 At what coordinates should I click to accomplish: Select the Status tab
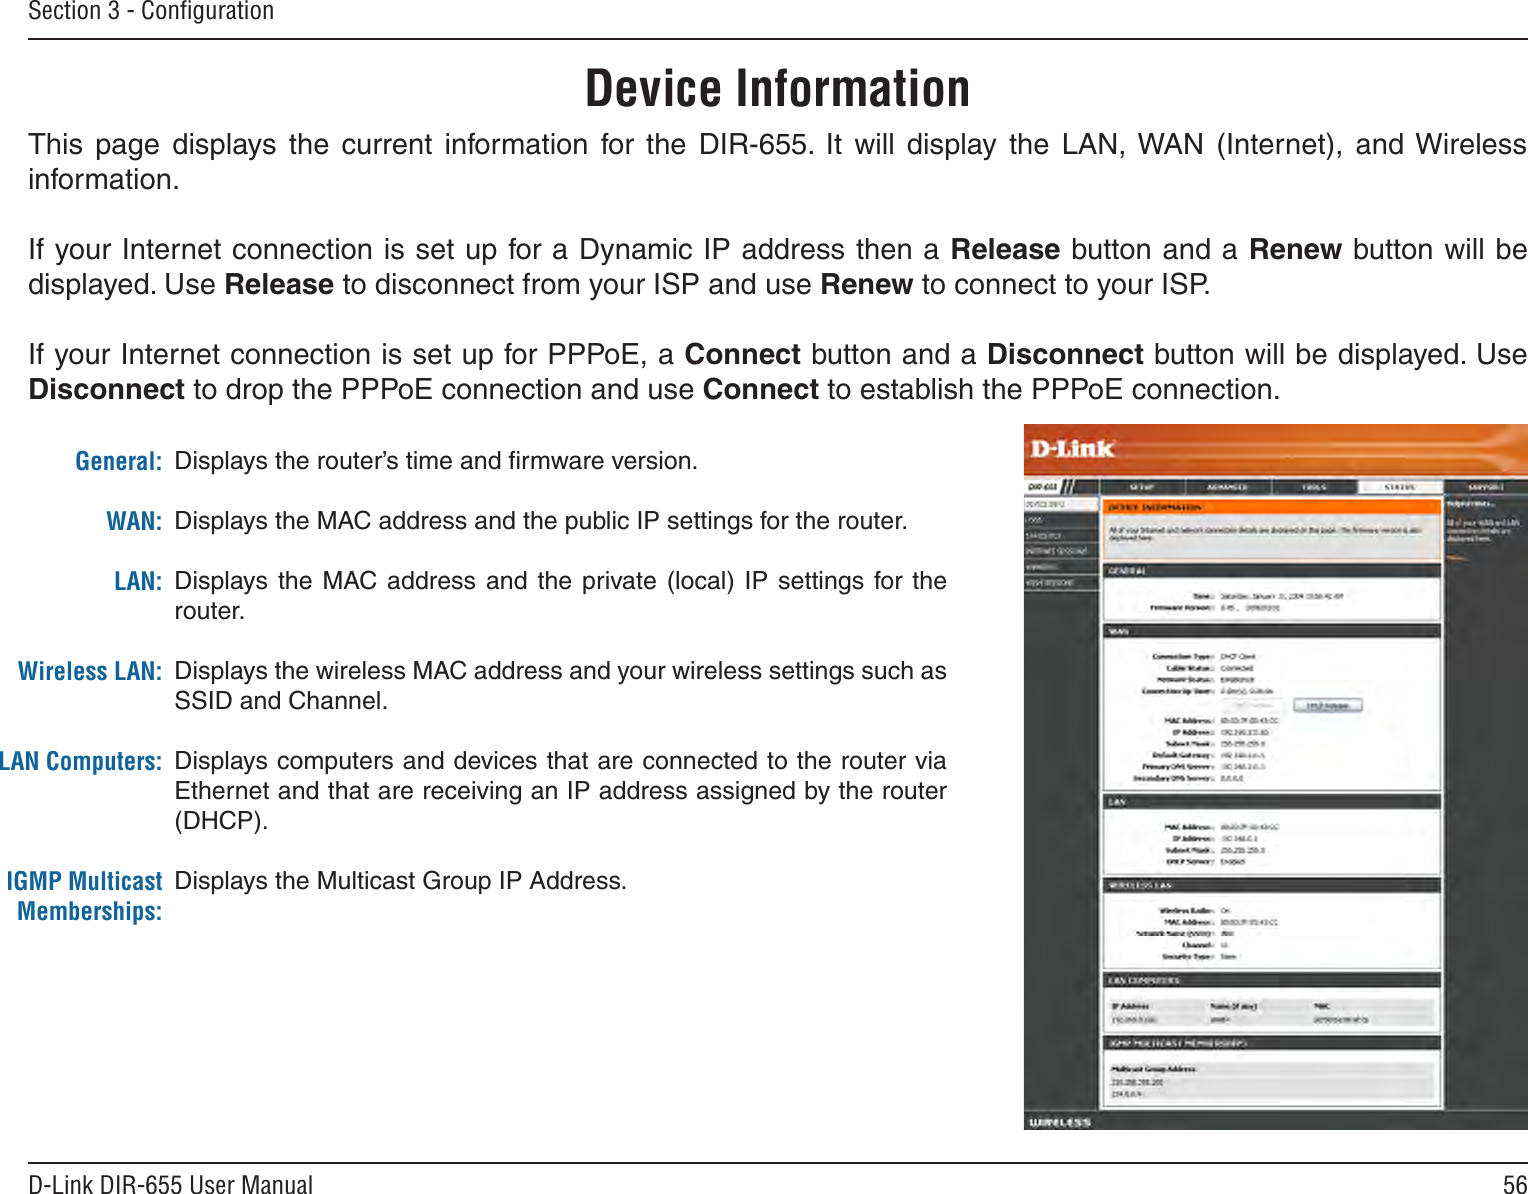click(1399, 487)
